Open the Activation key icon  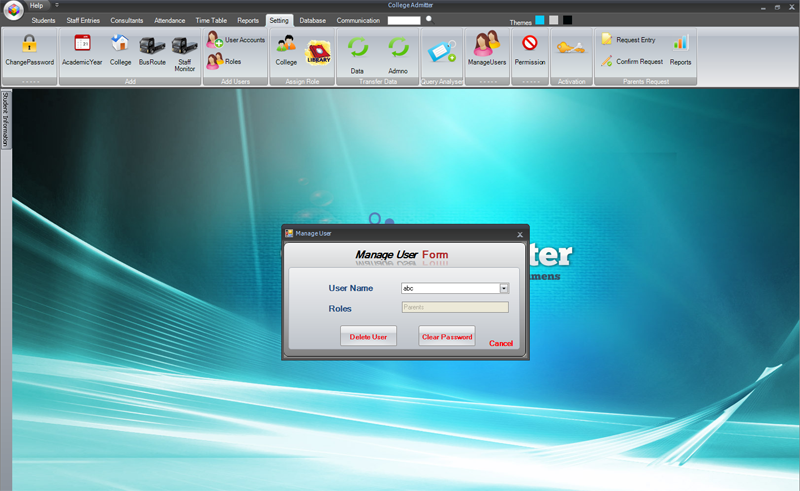570,48
